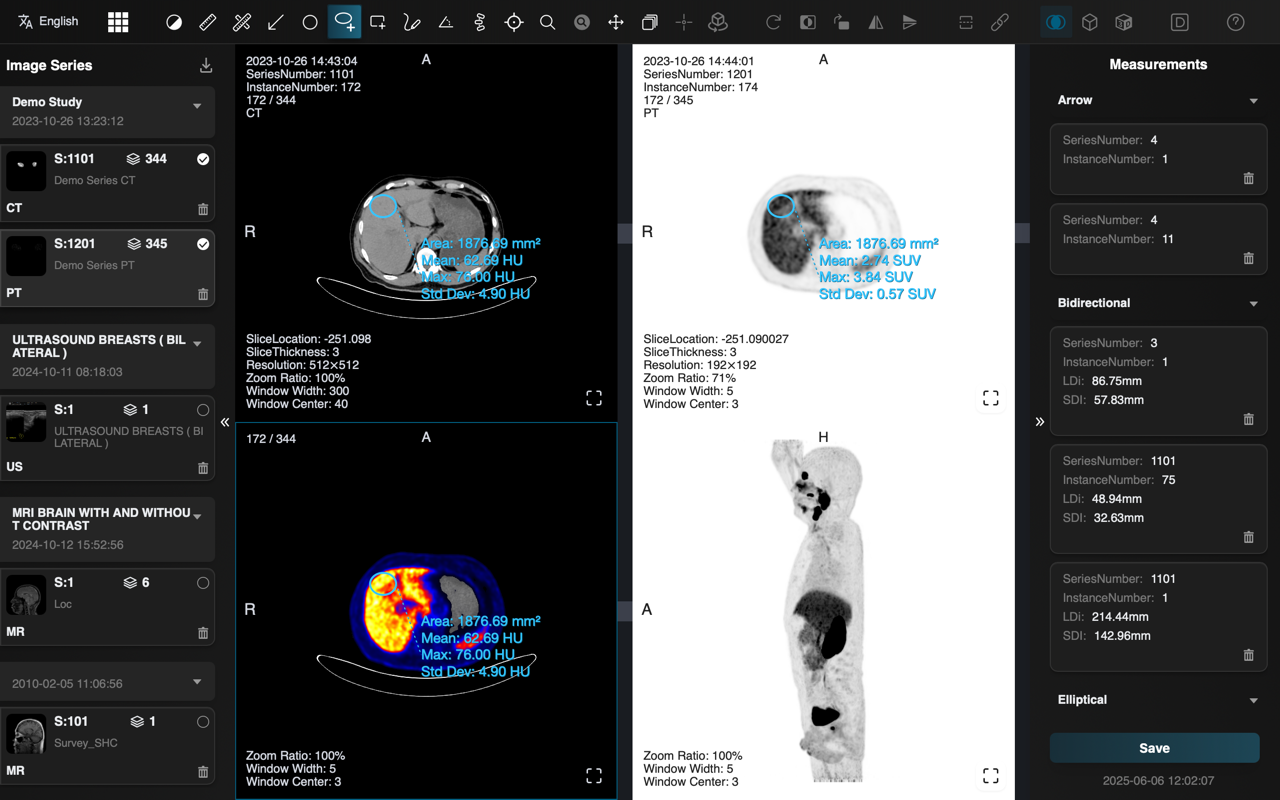Viewport: 1280px width, 800px height.
Task: Delete the Bidirectional measurement with LDi 214.44mm
Action: 1248,655
